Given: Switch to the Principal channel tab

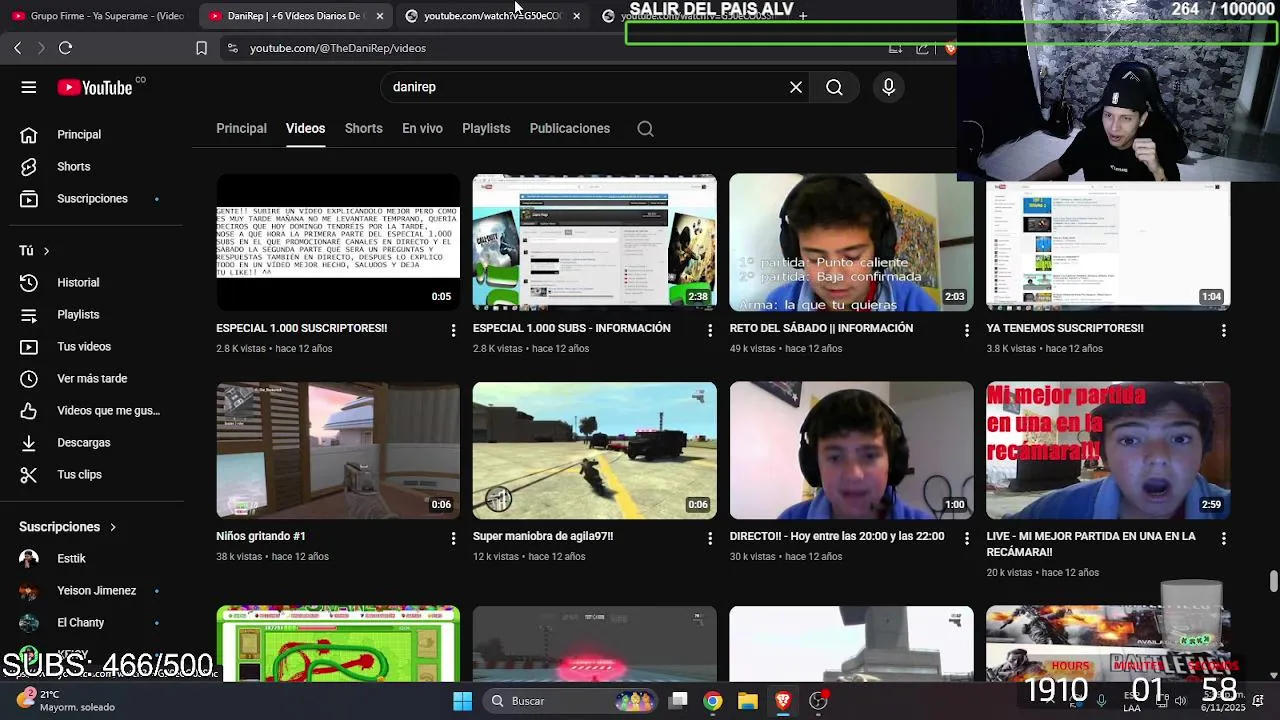Looking at the screenshot, I should (x=241, y=128).
